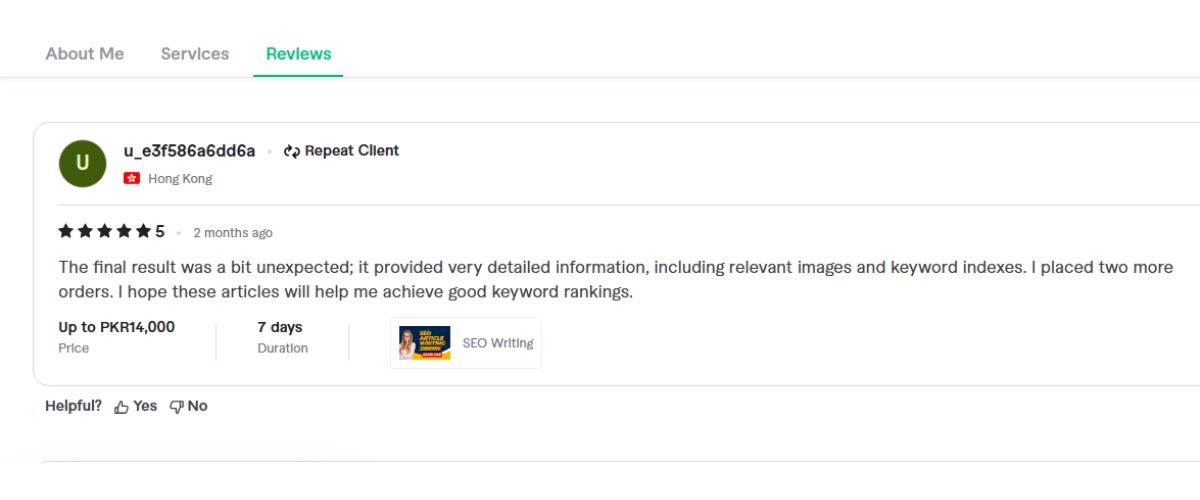
Task: Click the Repeat Client arrows icon
Action: (x=292, y=151)
